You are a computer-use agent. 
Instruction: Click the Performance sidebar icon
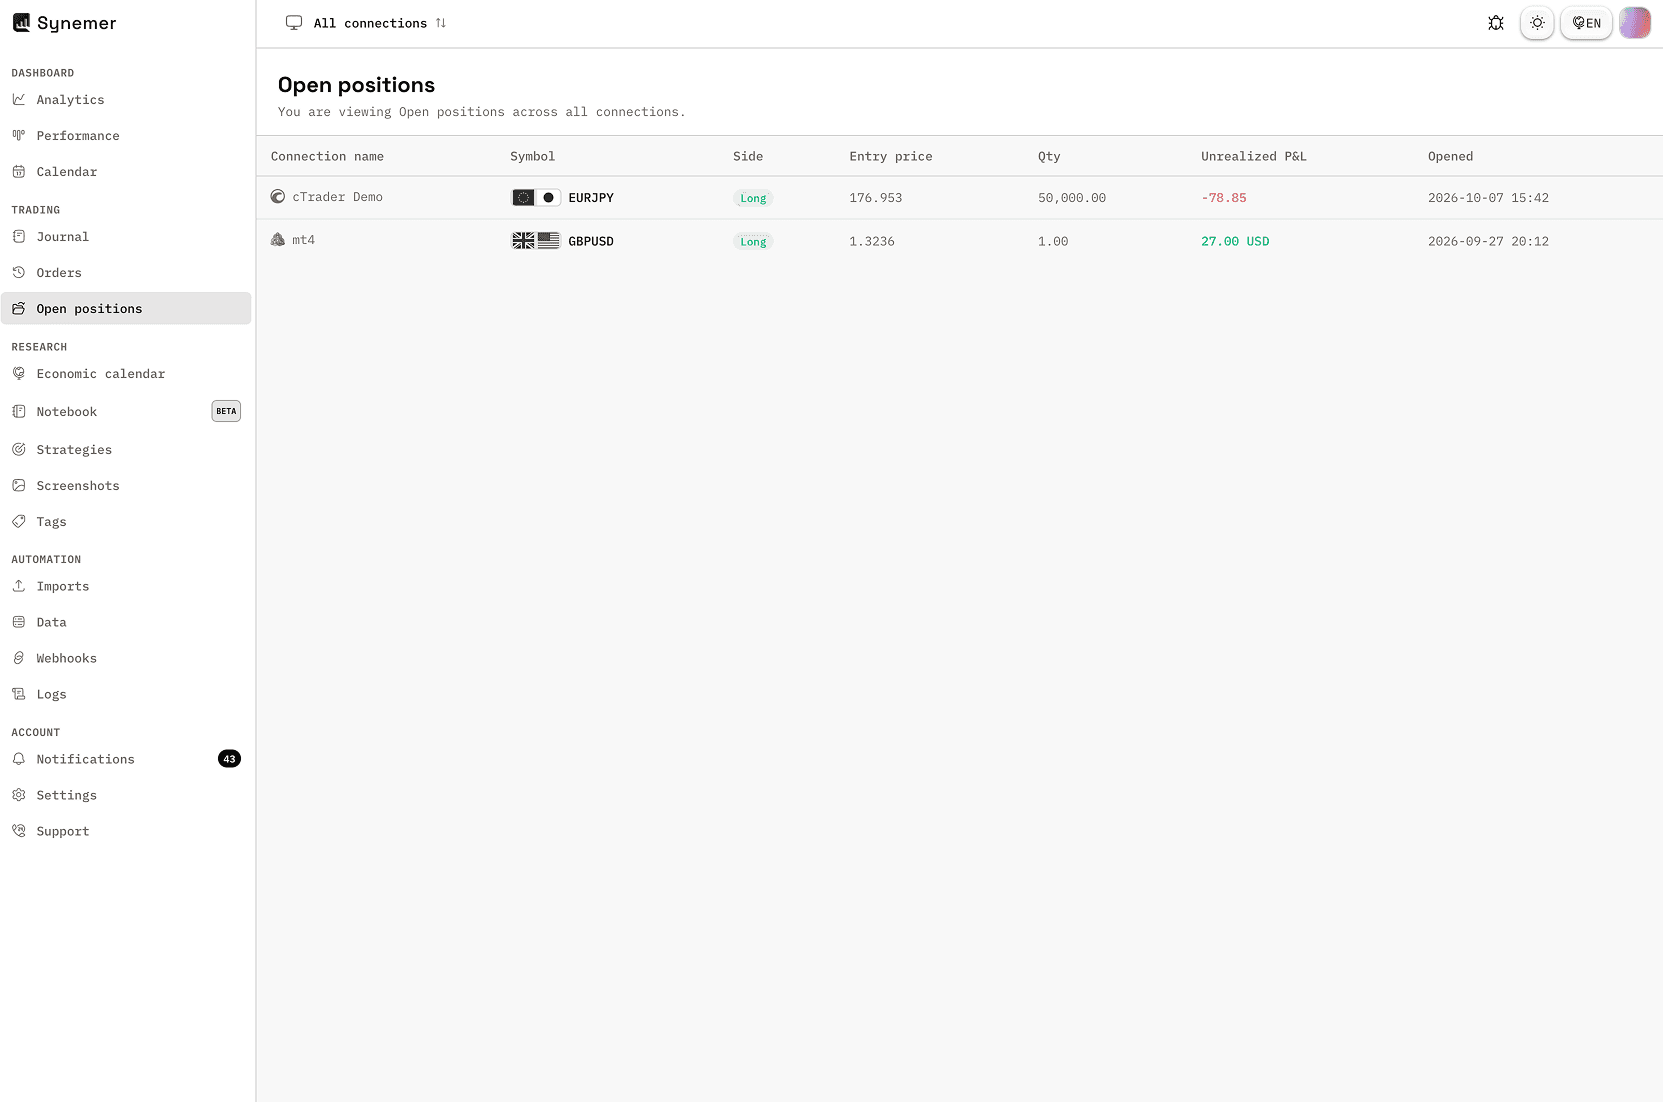(x=18, y=135)
